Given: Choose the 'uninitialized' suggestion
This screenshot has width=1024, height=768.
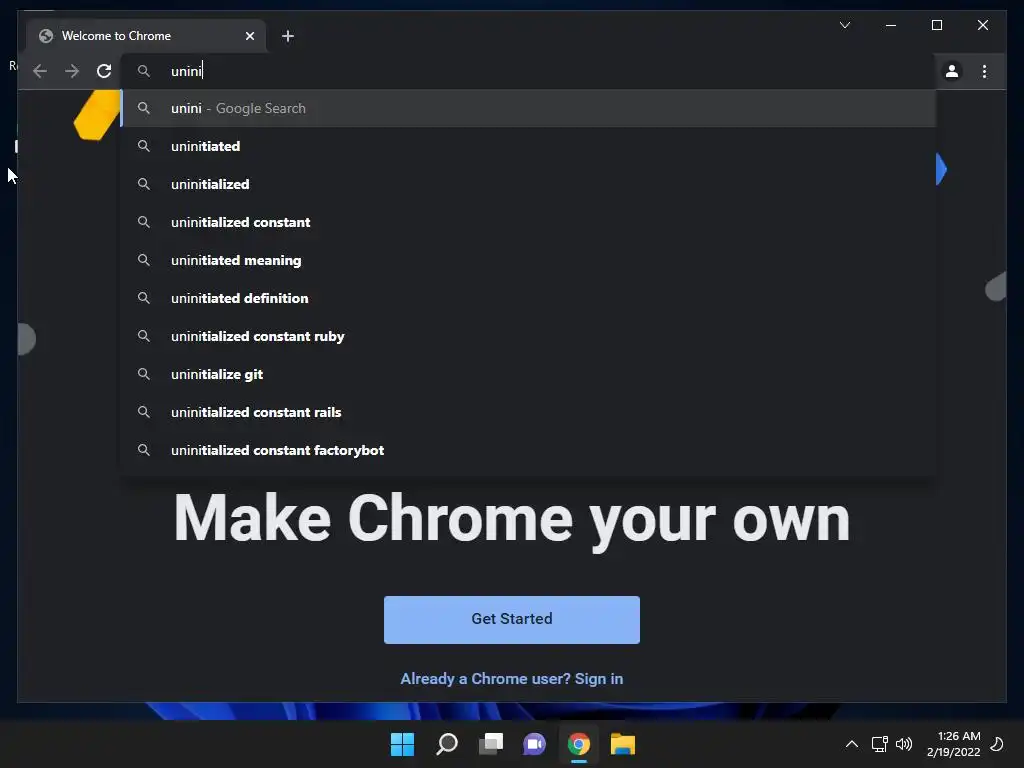Looking at the screenshot, I should tap(528, 184).
